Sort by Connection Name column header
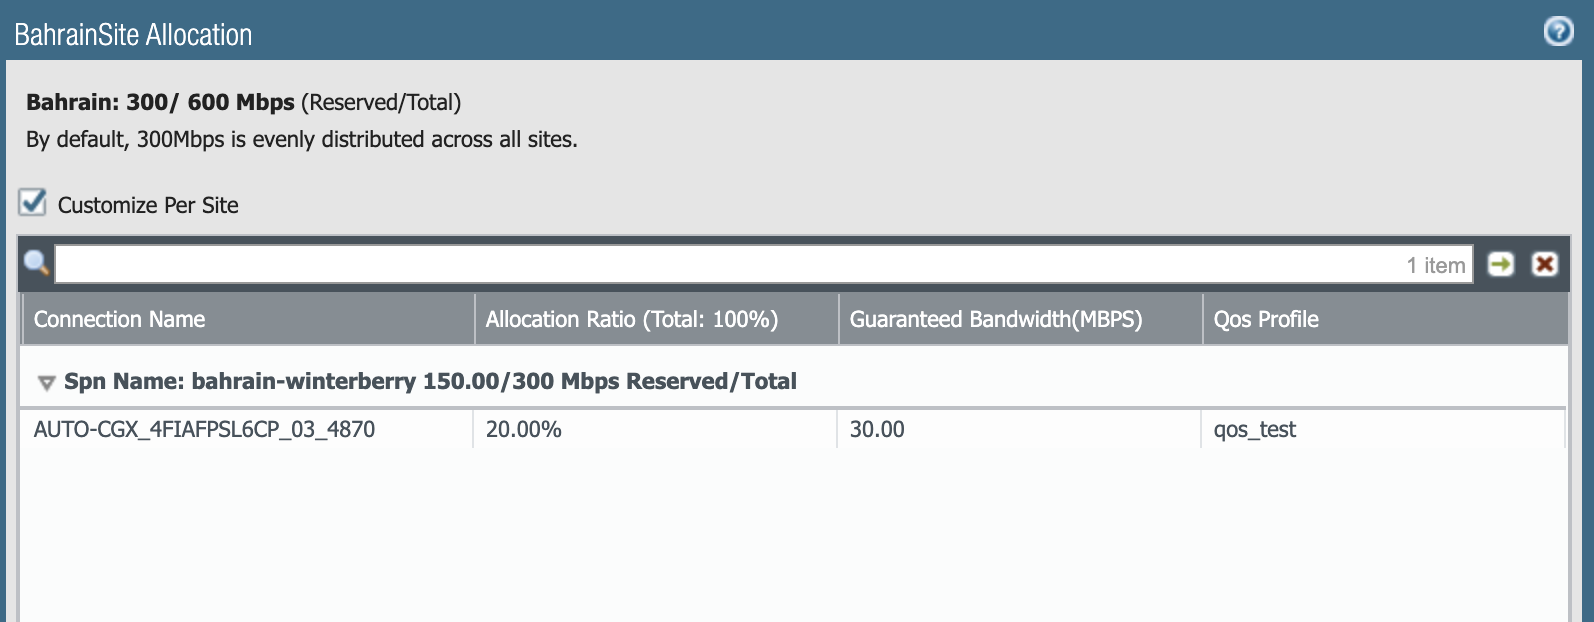The image size is (1594, 622). click(x=120, y=319)
